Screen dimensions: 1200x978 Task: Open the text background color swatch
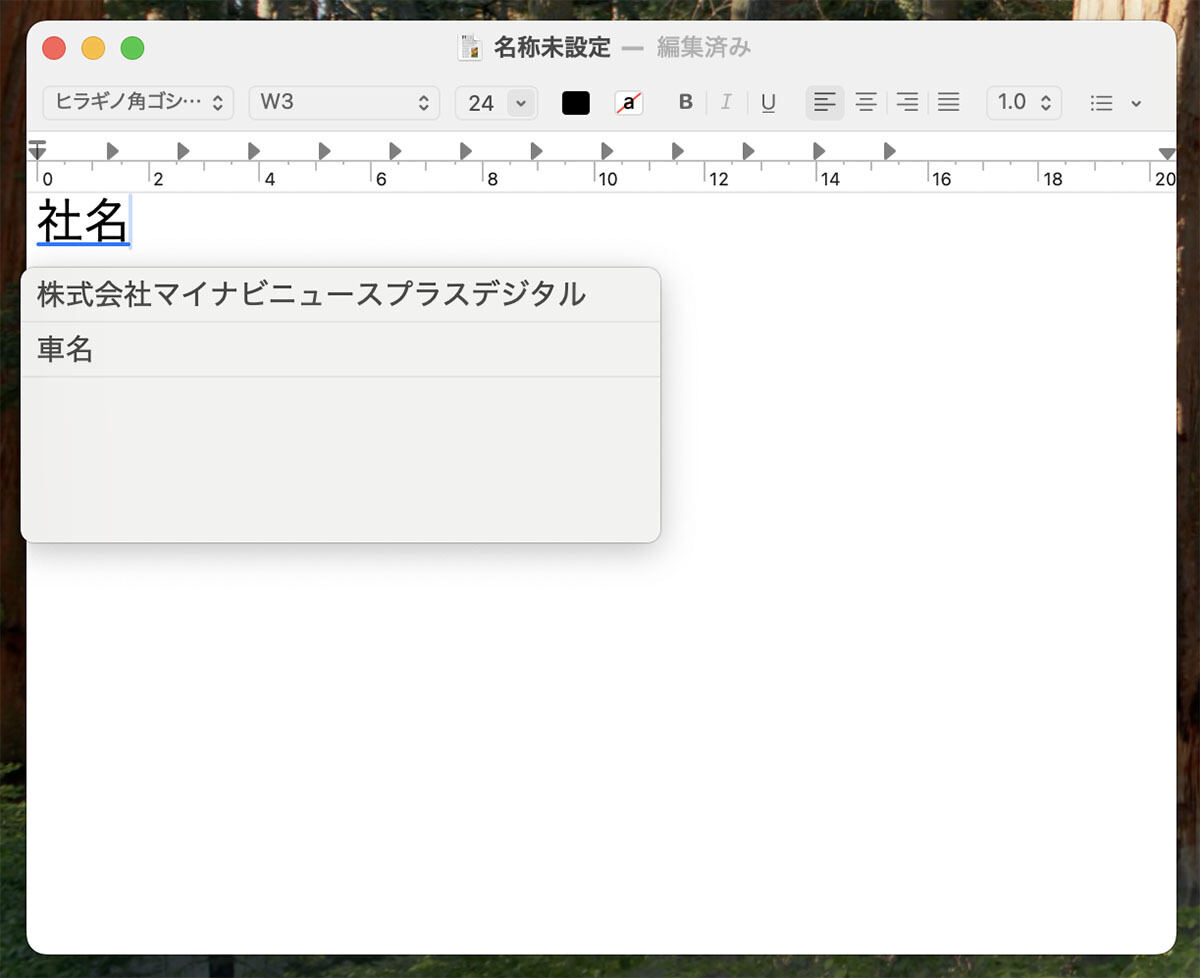coord(629,103)
